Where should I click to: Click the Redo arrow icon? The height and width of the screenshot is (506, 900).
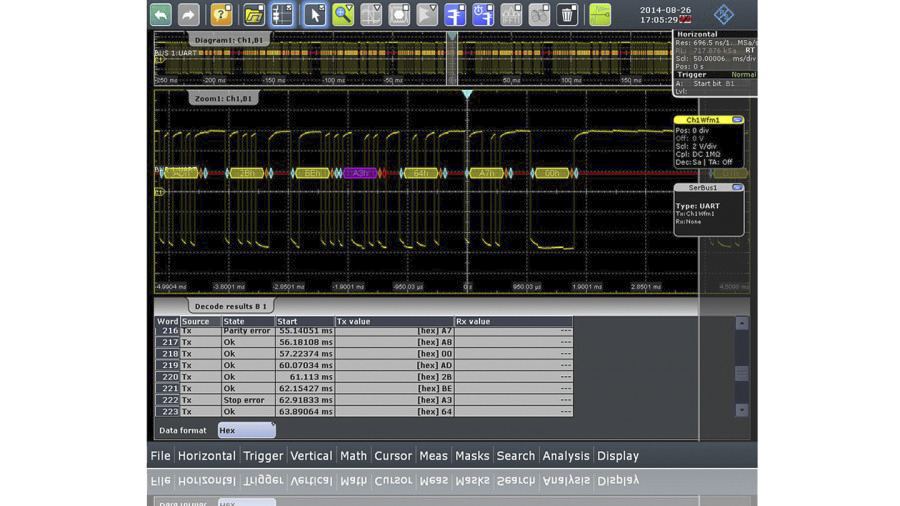[x=188, y=14]
